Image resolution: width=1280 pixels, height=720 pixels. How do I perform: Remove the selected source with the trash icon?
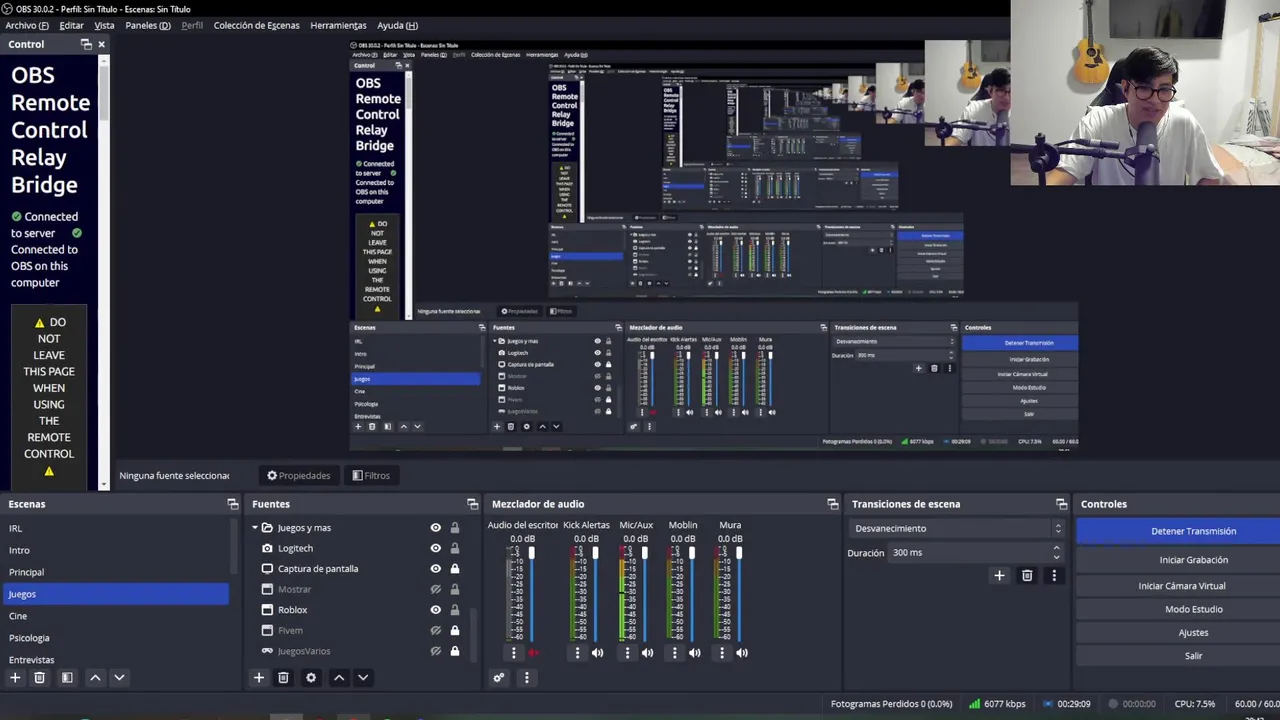tap(283, 678)
